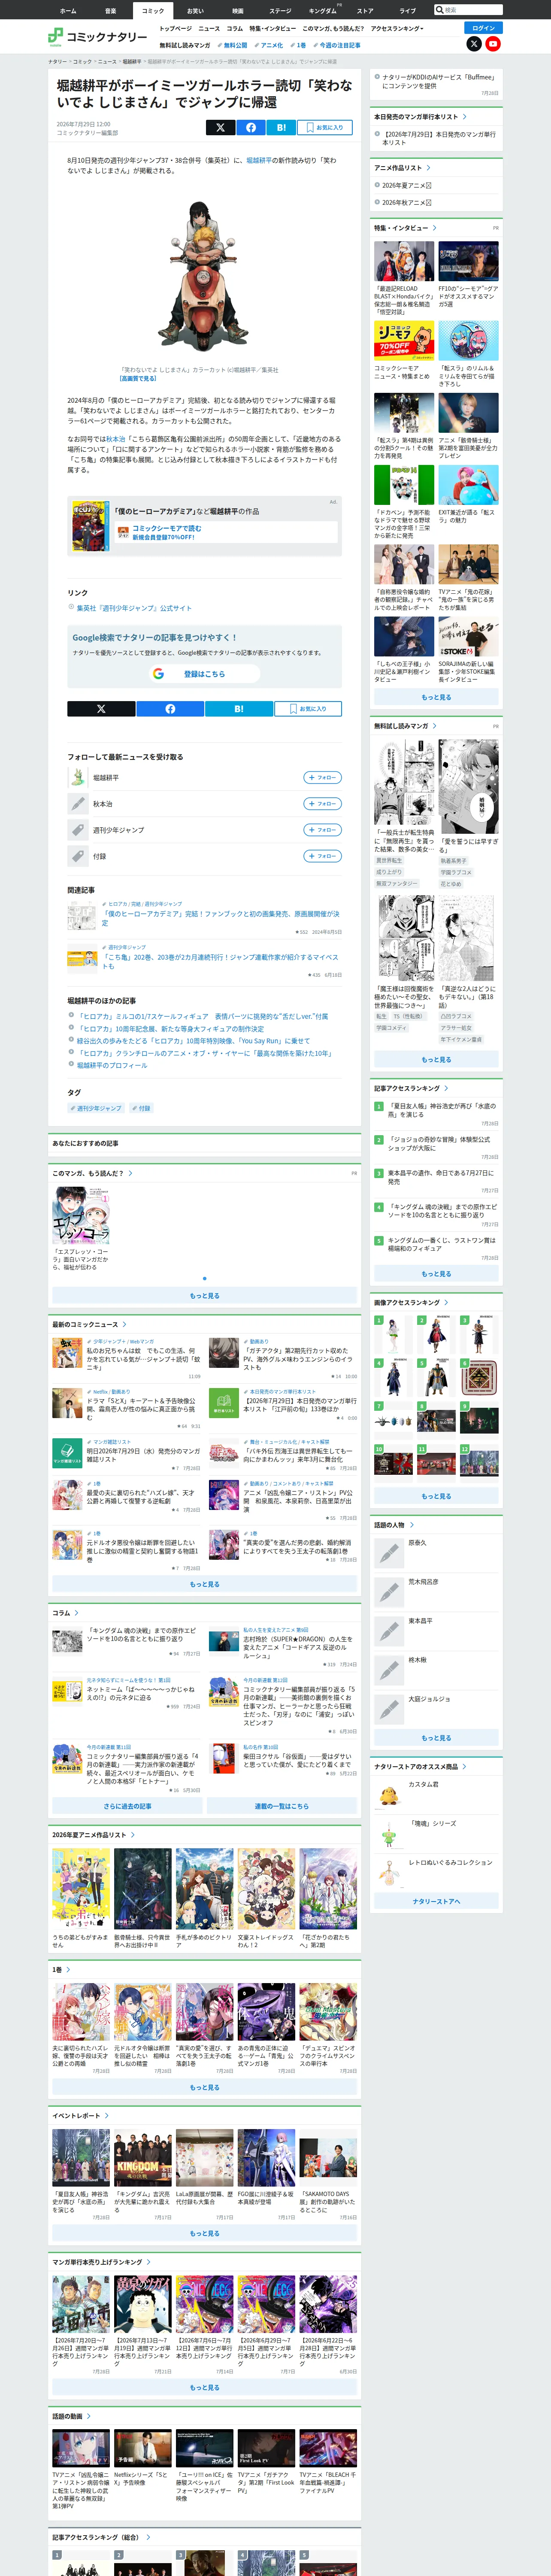Screen dimensions: 551x2576
Task: Click the X share button below the article
Action: [101, 708]
